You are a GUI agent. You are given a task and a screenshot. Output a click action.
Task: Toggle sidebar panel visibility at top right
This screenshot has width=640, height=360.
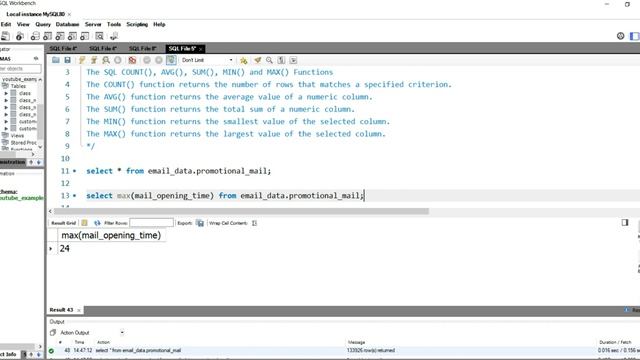click(634, 36)
